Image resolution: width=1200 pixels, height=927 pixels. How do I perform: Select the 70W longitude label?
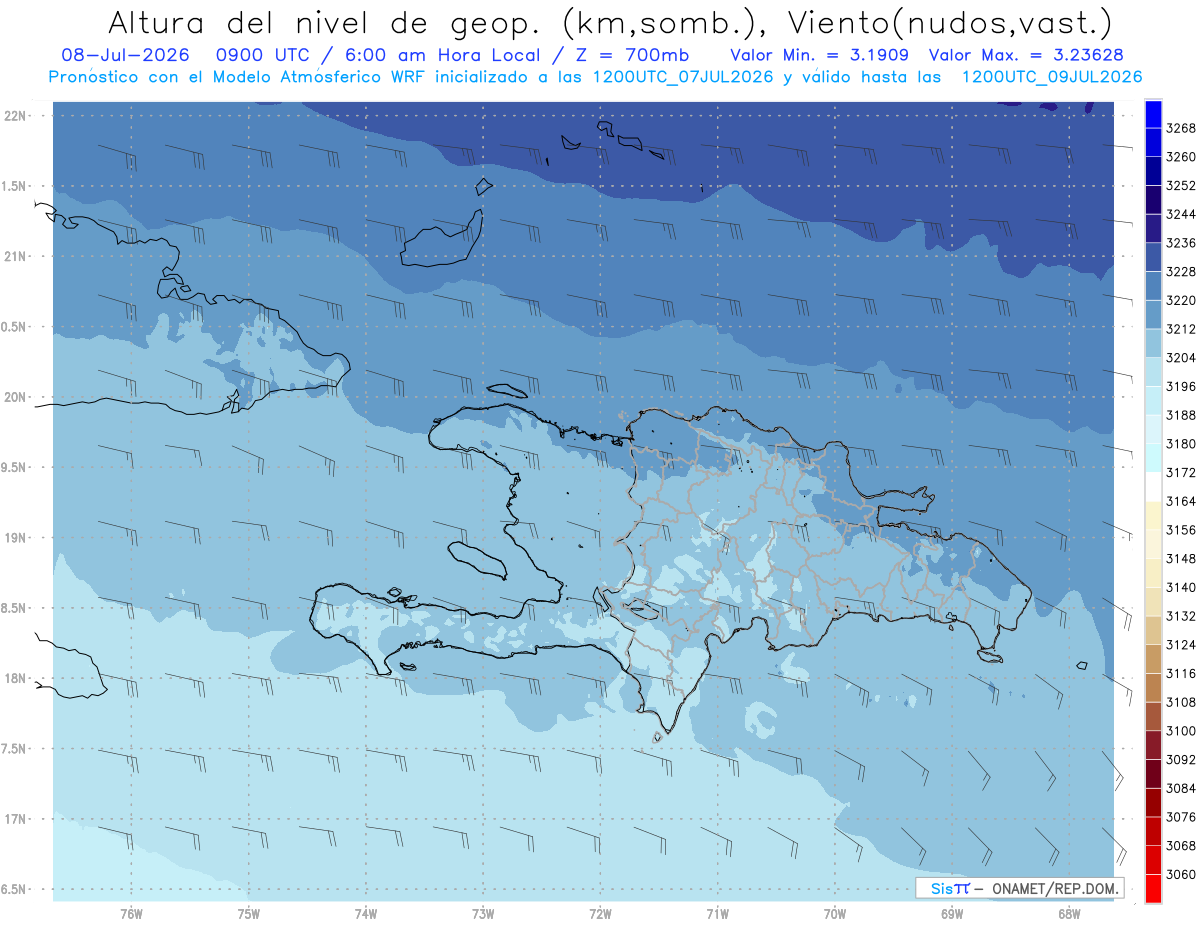(835, 913)
